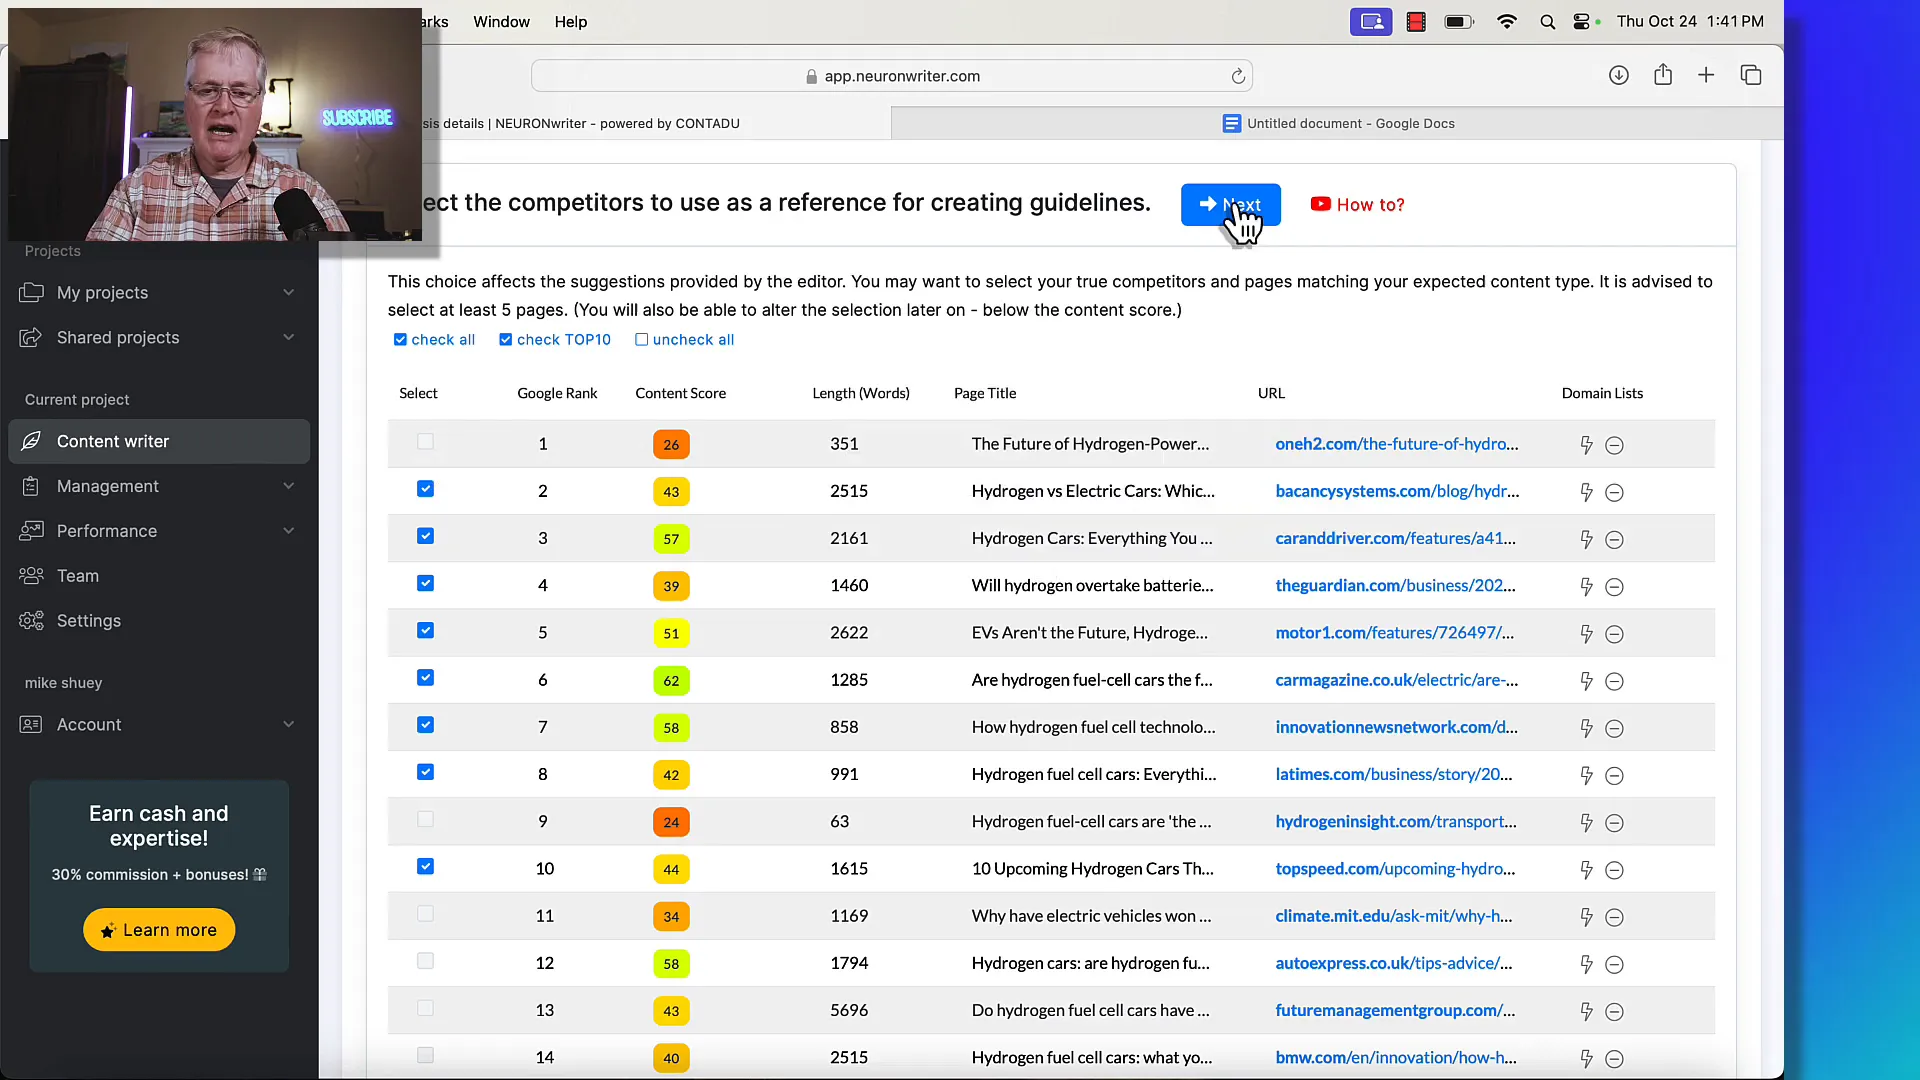
Task: Click the lightning bolt icon row 6
Action: (1586, 679)
